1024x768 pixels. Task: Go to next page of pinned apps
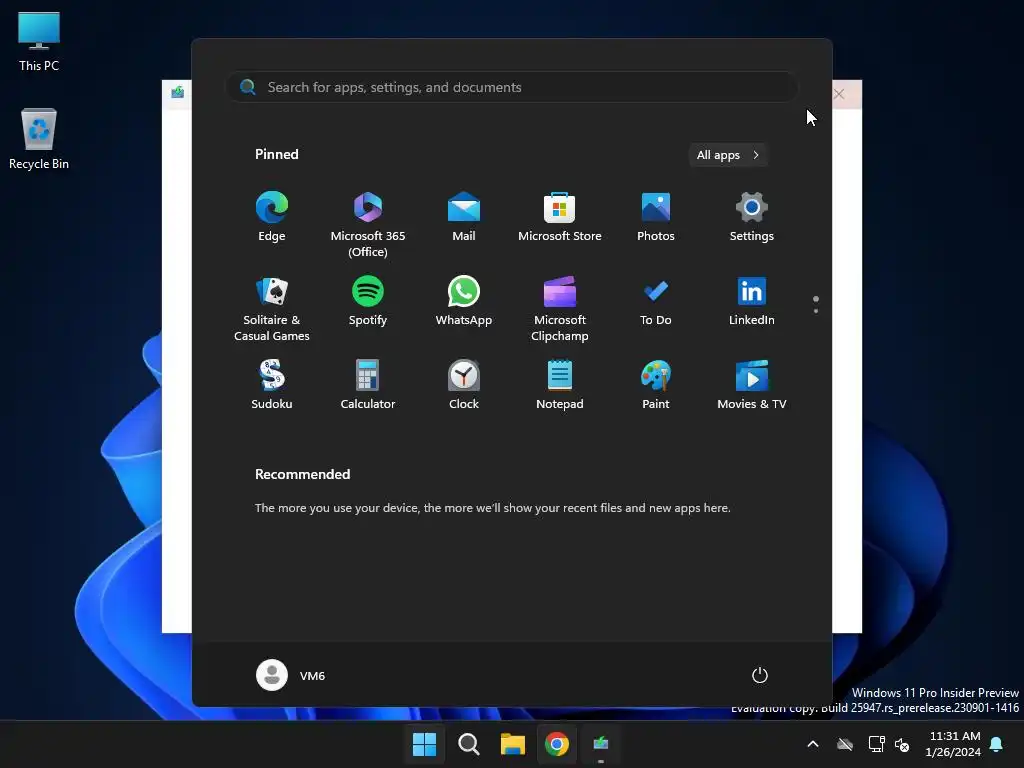(816, 311)
